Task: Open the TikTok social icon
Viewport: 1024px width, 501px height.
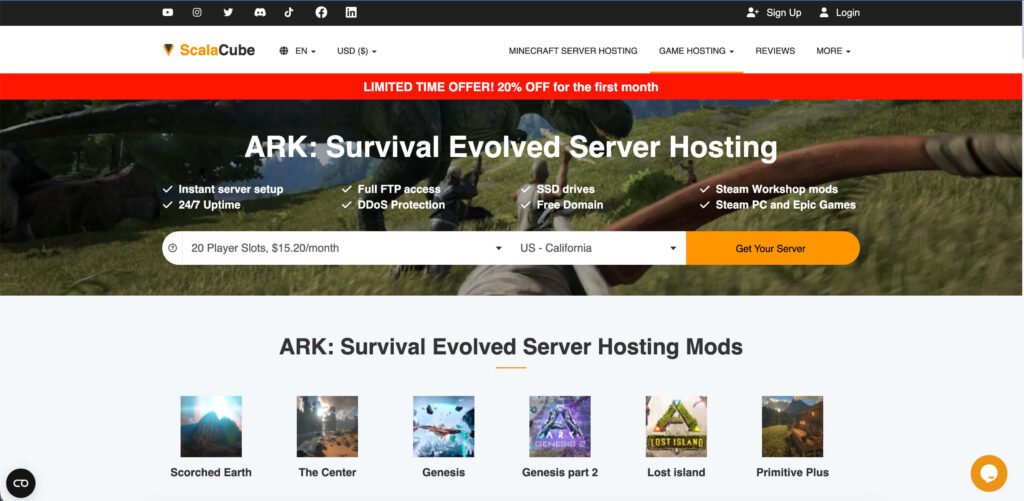Action: pyautogui.click(x=289, y=12)
